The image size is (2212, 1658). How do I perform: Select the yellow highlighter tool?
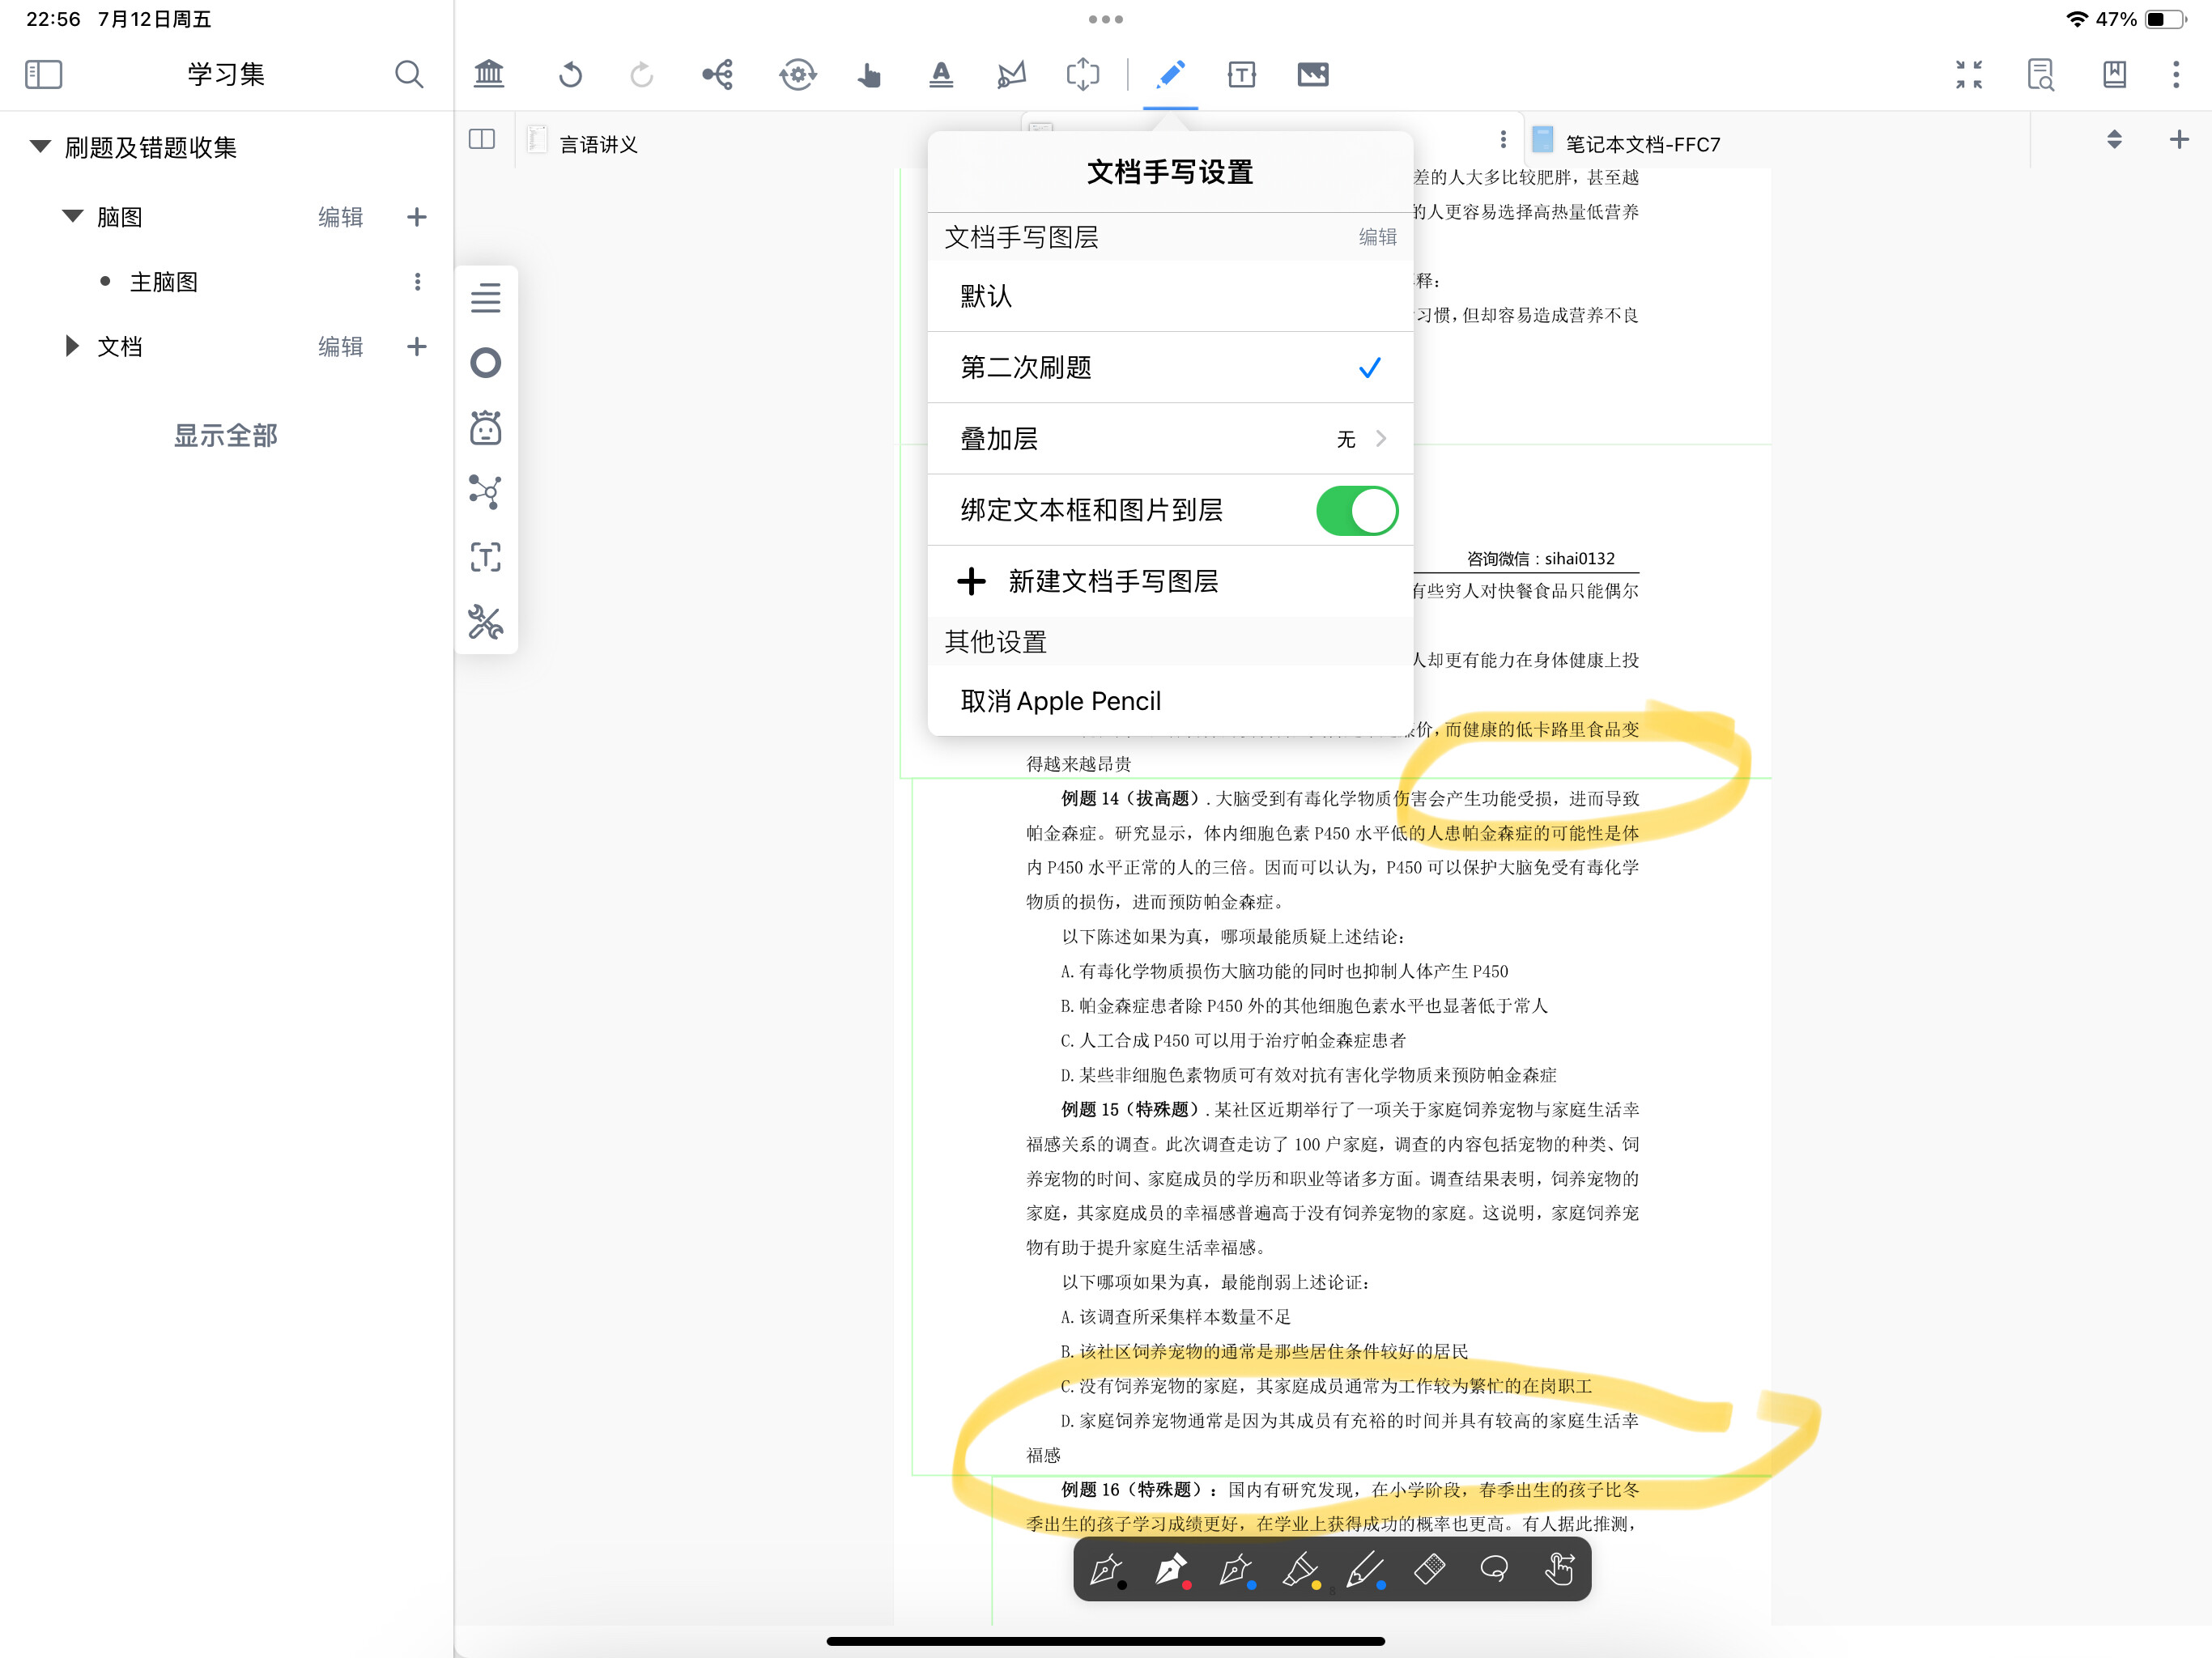1300,1570
